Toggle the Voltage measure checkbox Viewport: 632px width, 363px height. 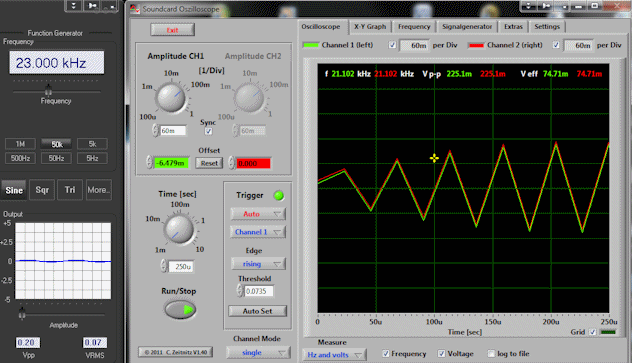point(442,353)
